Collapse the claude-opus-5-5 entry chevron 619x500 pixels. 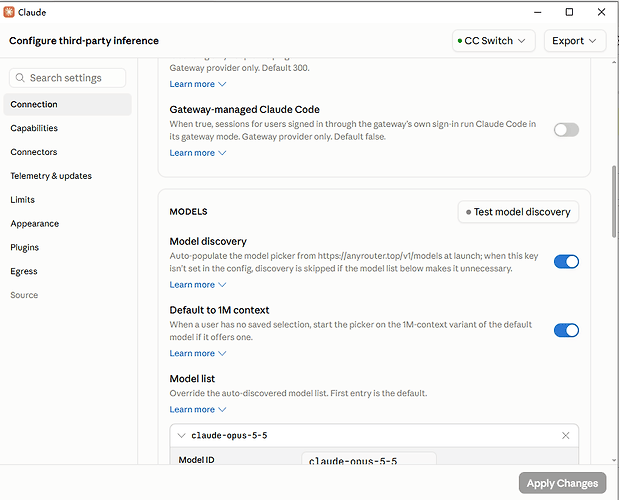coord(181,435)
